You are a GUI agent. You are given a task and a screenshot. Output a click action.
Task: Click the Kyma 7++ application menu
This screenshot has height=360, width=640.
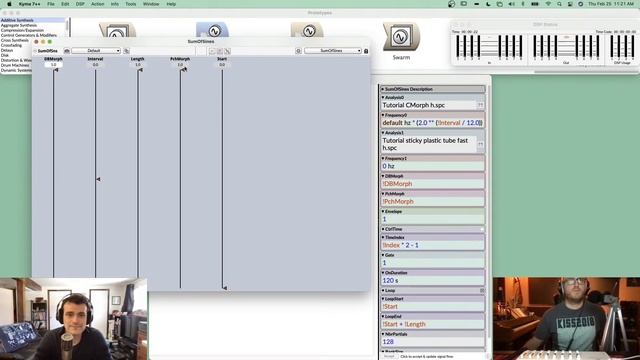click(29, 4)
